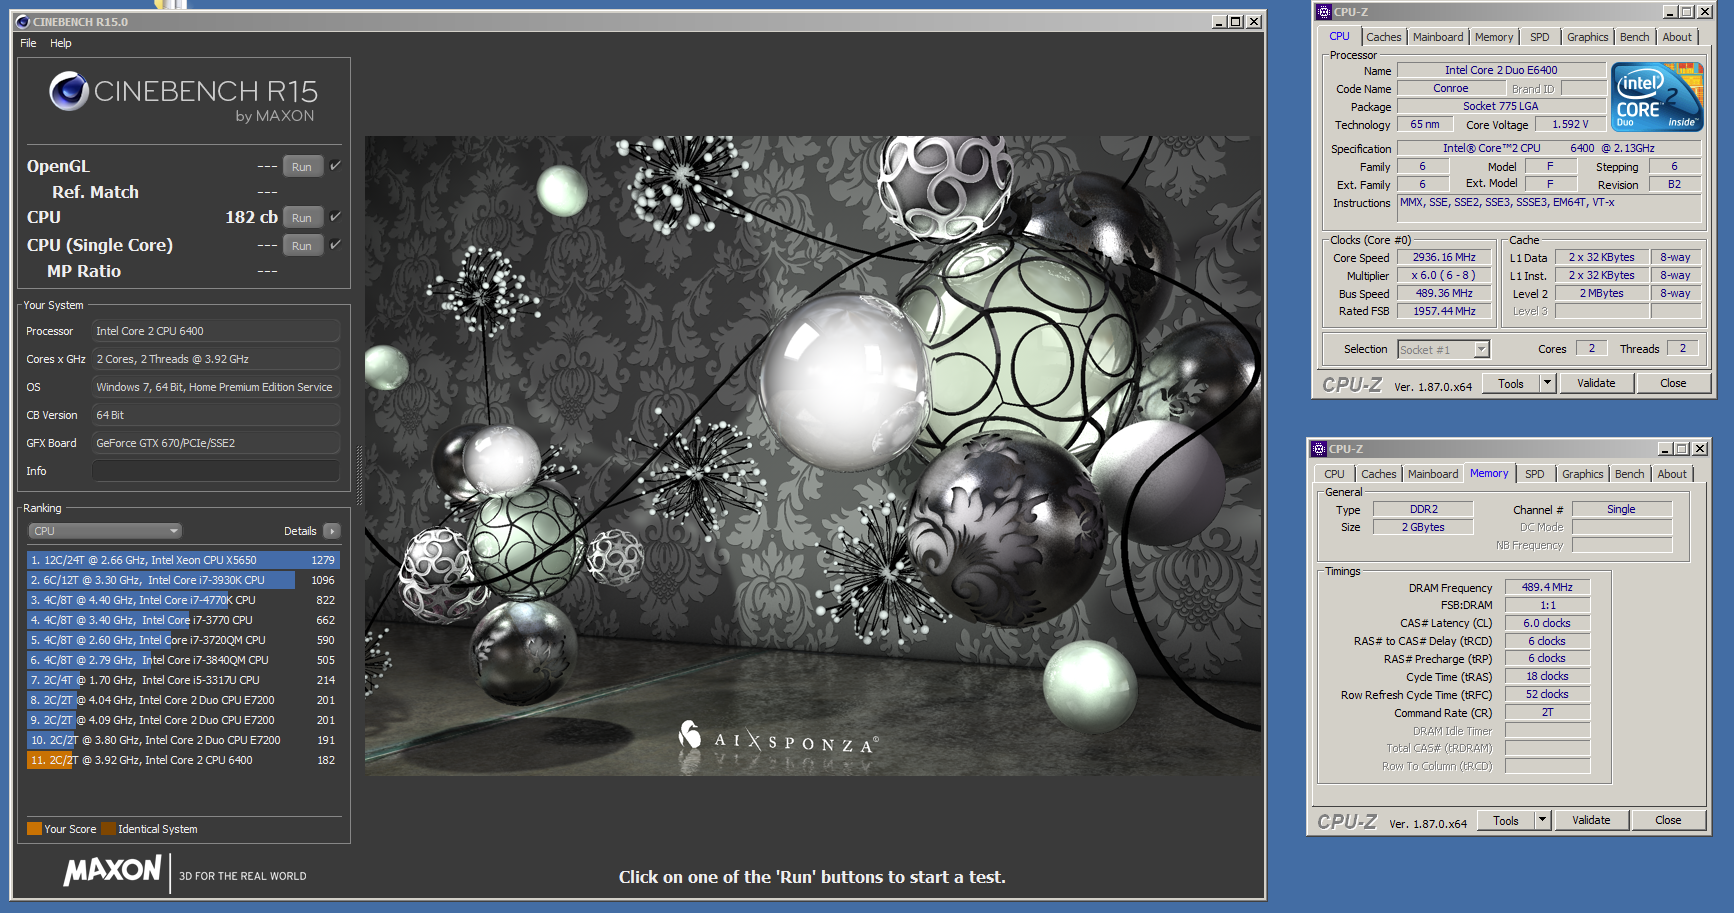
Task: Select ranking row Core i7-3770 CPU
Action: 183,620
